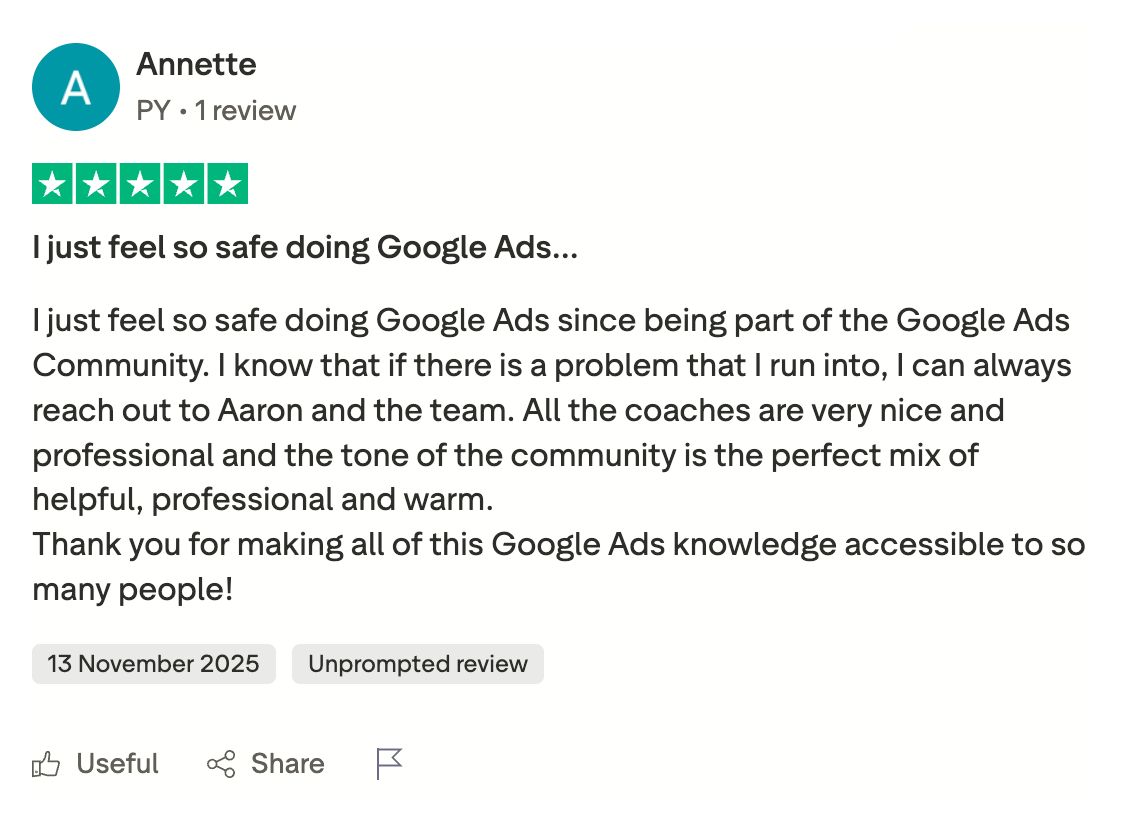Click the second green rating star
Viewport: 1130px width, 824px height.
click(96, 184)
